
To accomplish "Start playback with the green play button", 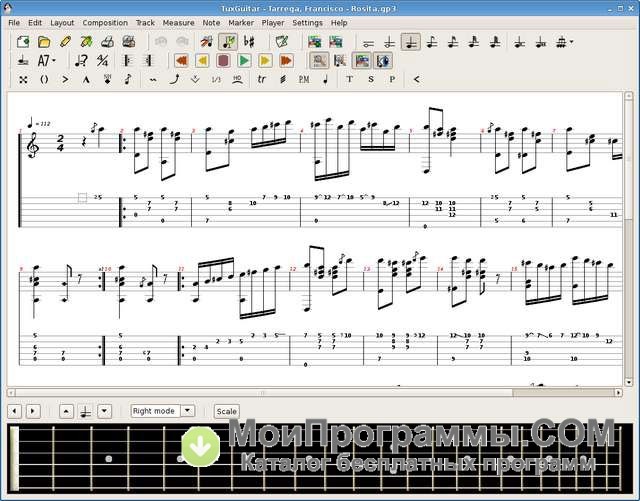I will [x=244, y=61].
